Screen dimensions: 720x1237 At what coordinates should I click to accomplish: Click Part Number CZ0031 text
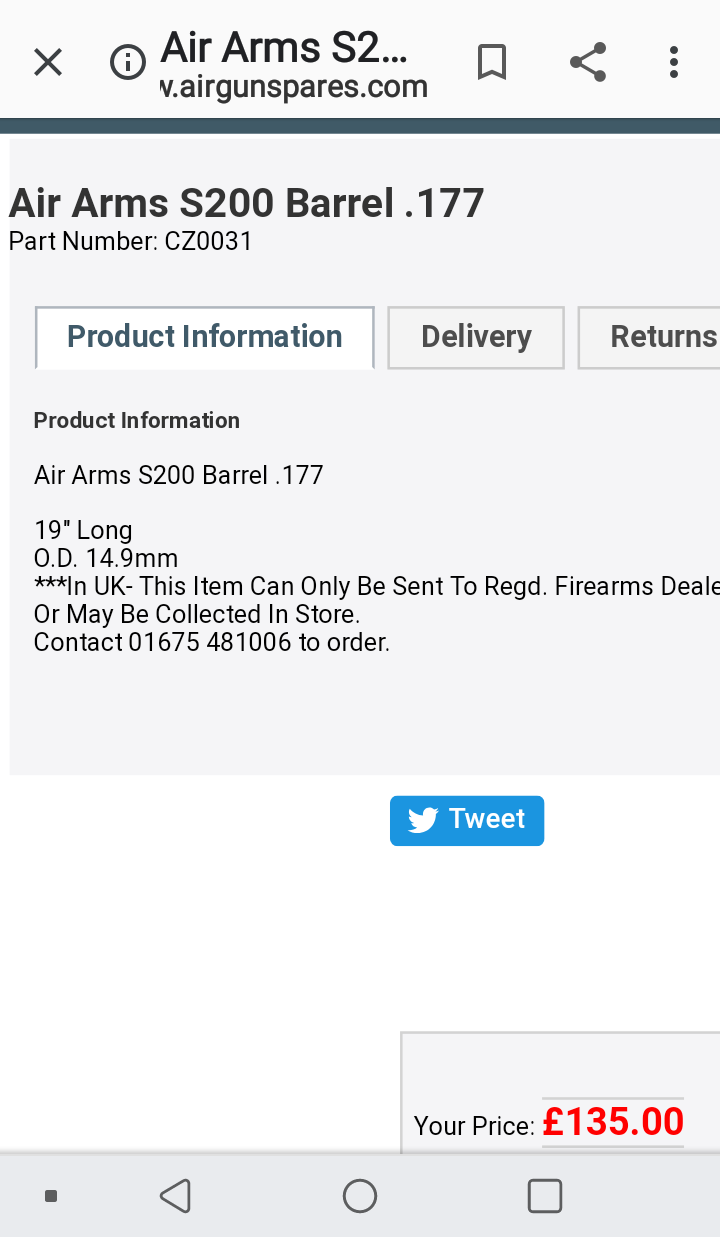click(x=131, y=241)
